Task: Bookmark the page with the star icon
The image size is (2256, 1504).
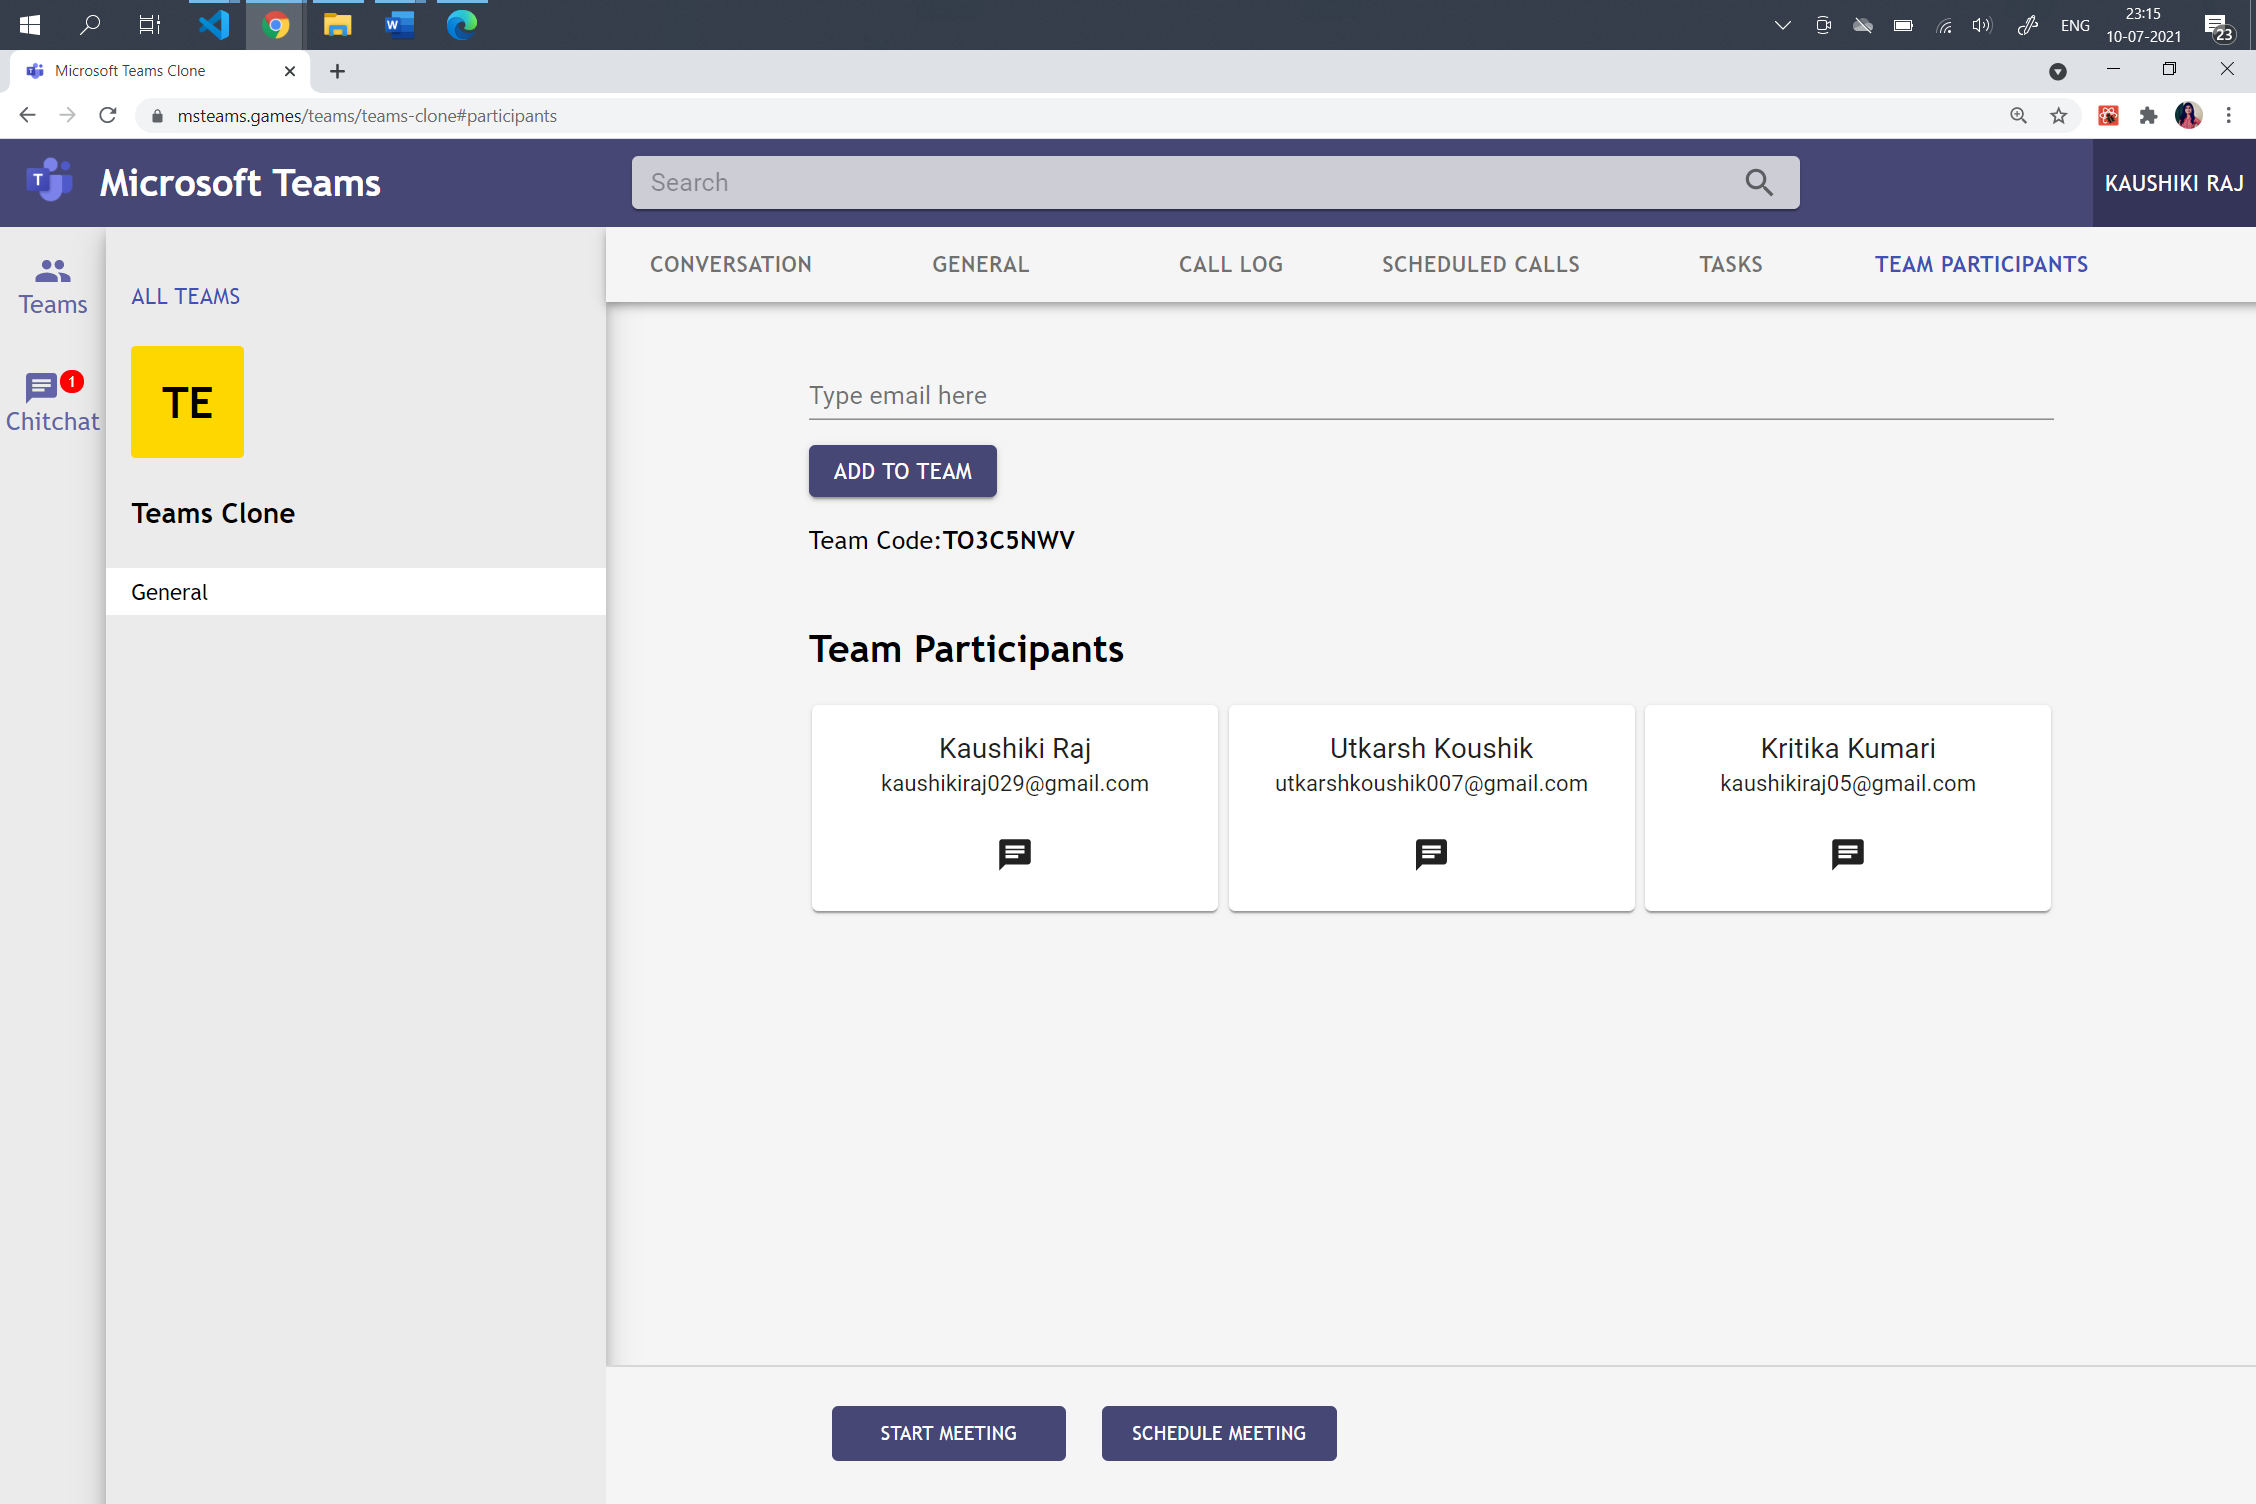Action: click(x=2059, y=115)
